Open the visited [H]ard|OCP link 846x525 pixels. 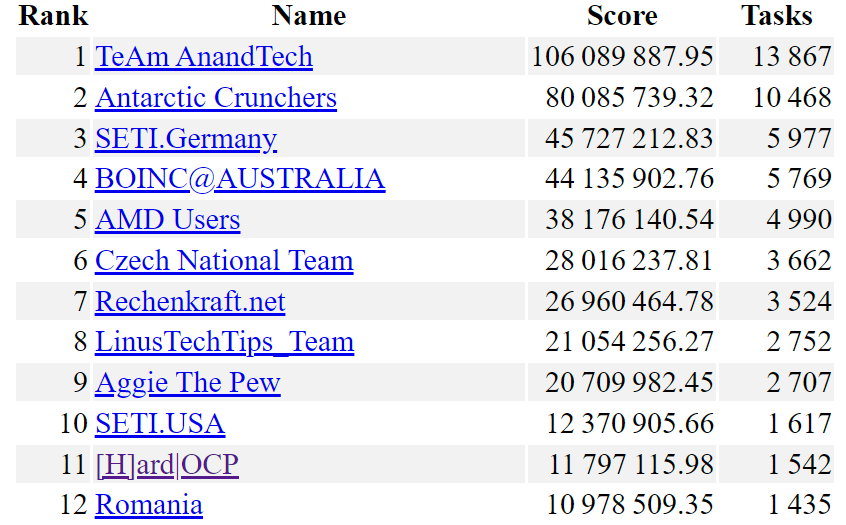click(167, 465)
